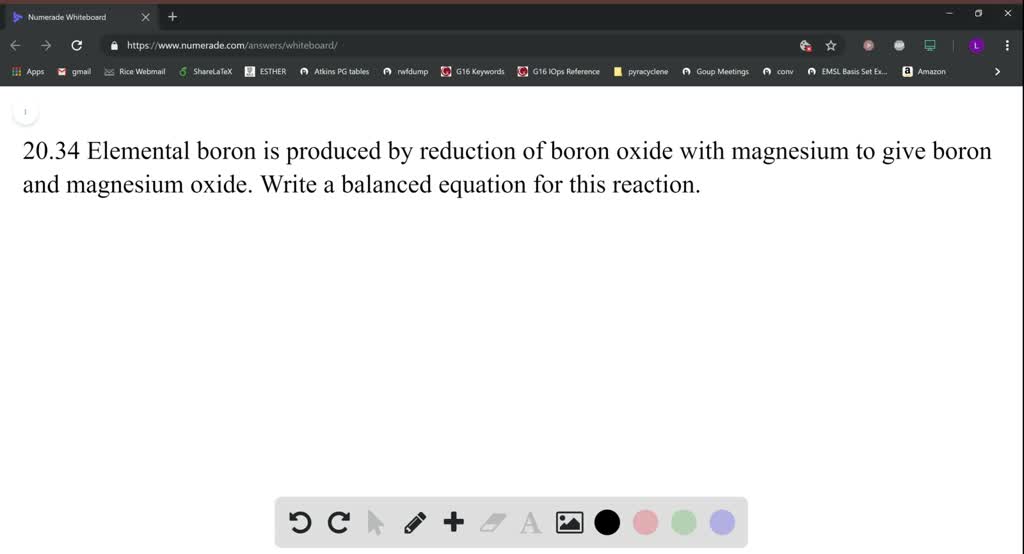
Task: Open a new browser tab
Action: [x=173, y=17]
